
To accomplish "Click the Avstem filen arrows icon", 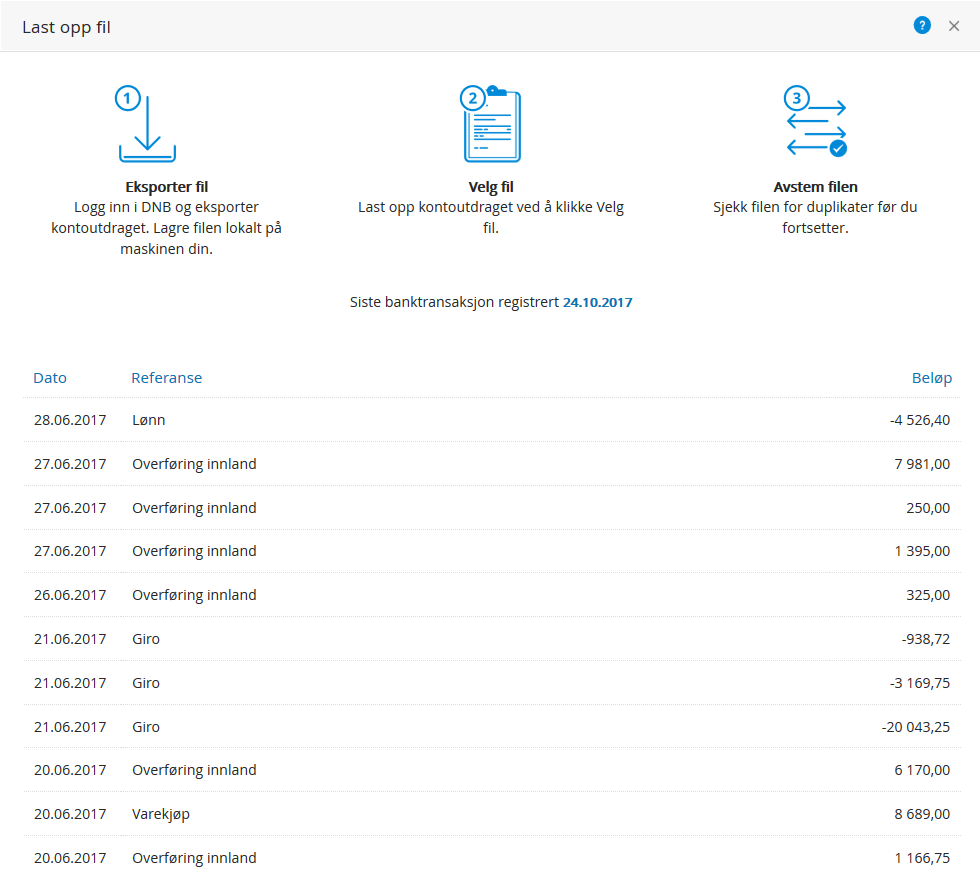I will [x=816, y=121].
